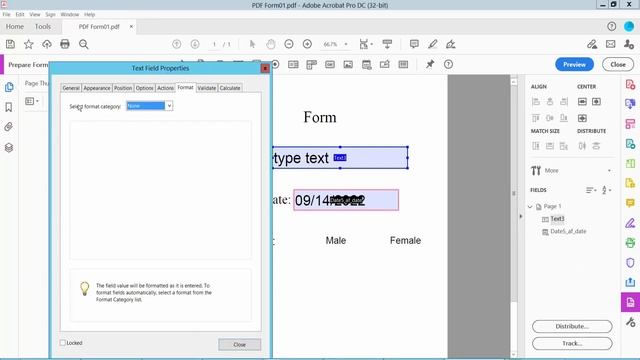This screenshot has height=360, width=640.
Task: Click the Tools tab
Action: [43, 27]
